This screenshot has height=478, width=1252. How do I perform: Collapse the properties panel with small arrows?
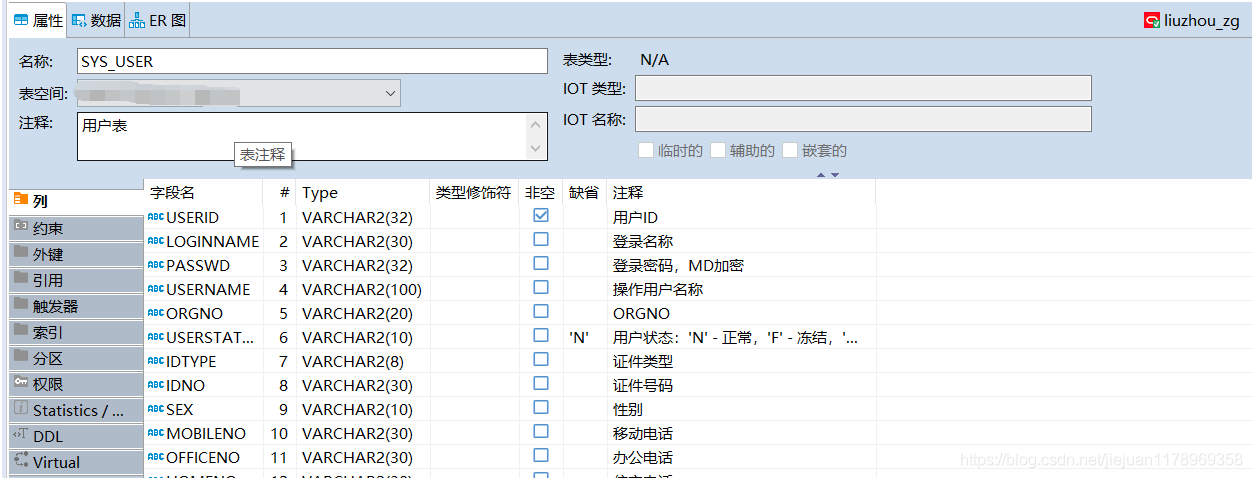pyautogui.click(x=827, y=175)
